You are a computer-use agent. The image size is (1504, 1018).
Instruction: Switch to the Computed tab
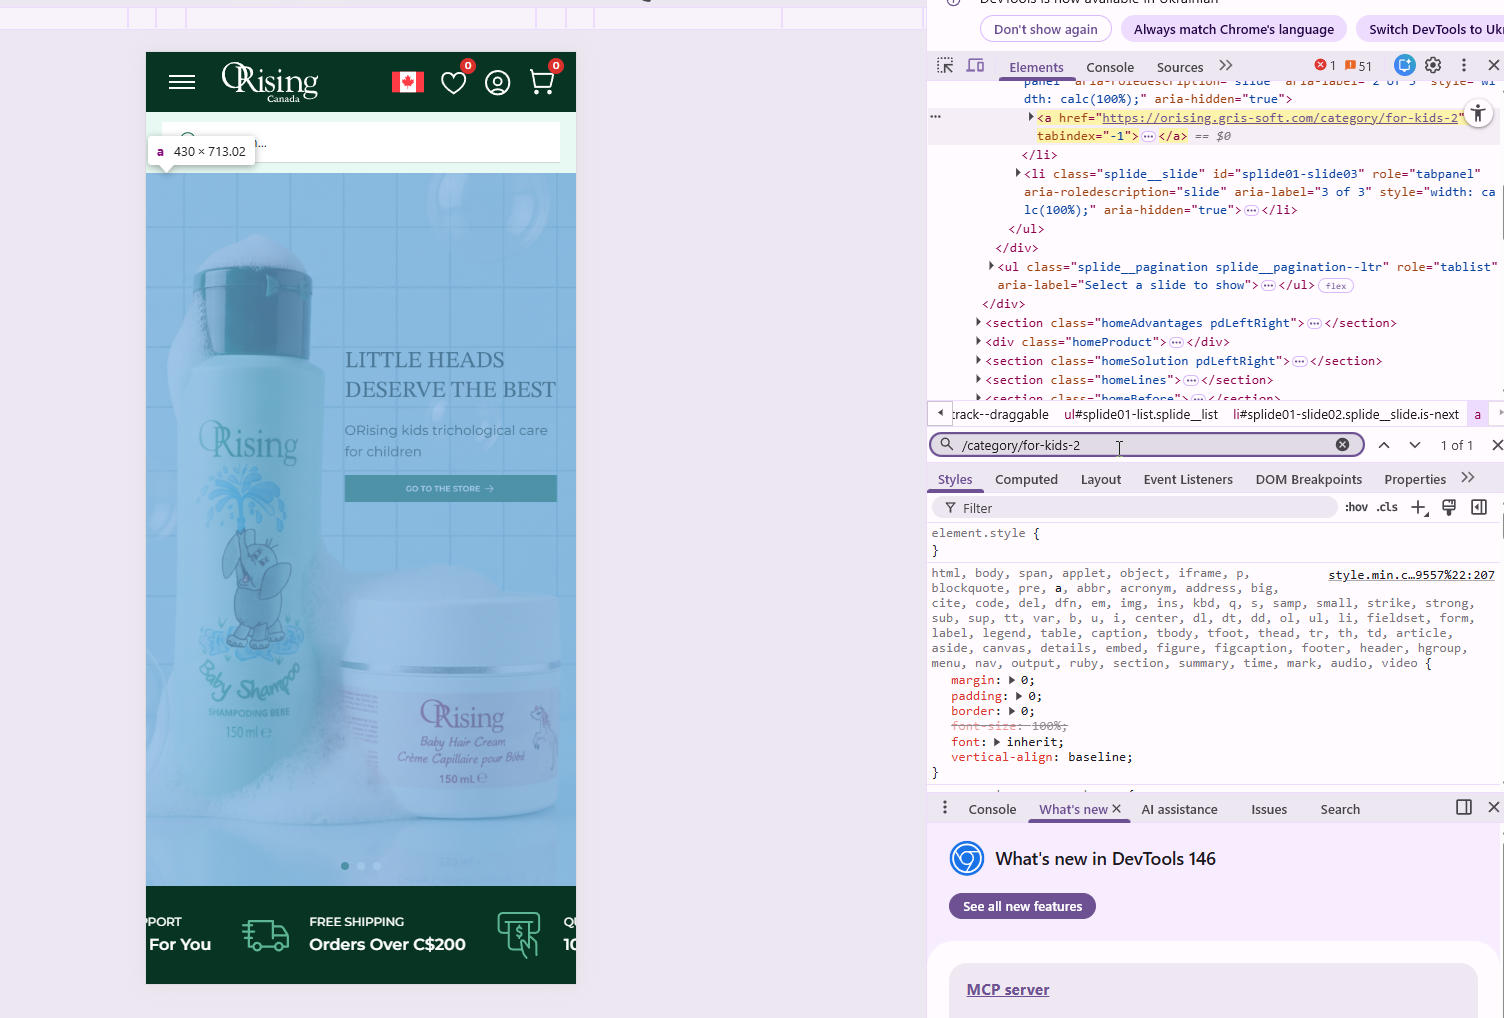(1026, 480)
